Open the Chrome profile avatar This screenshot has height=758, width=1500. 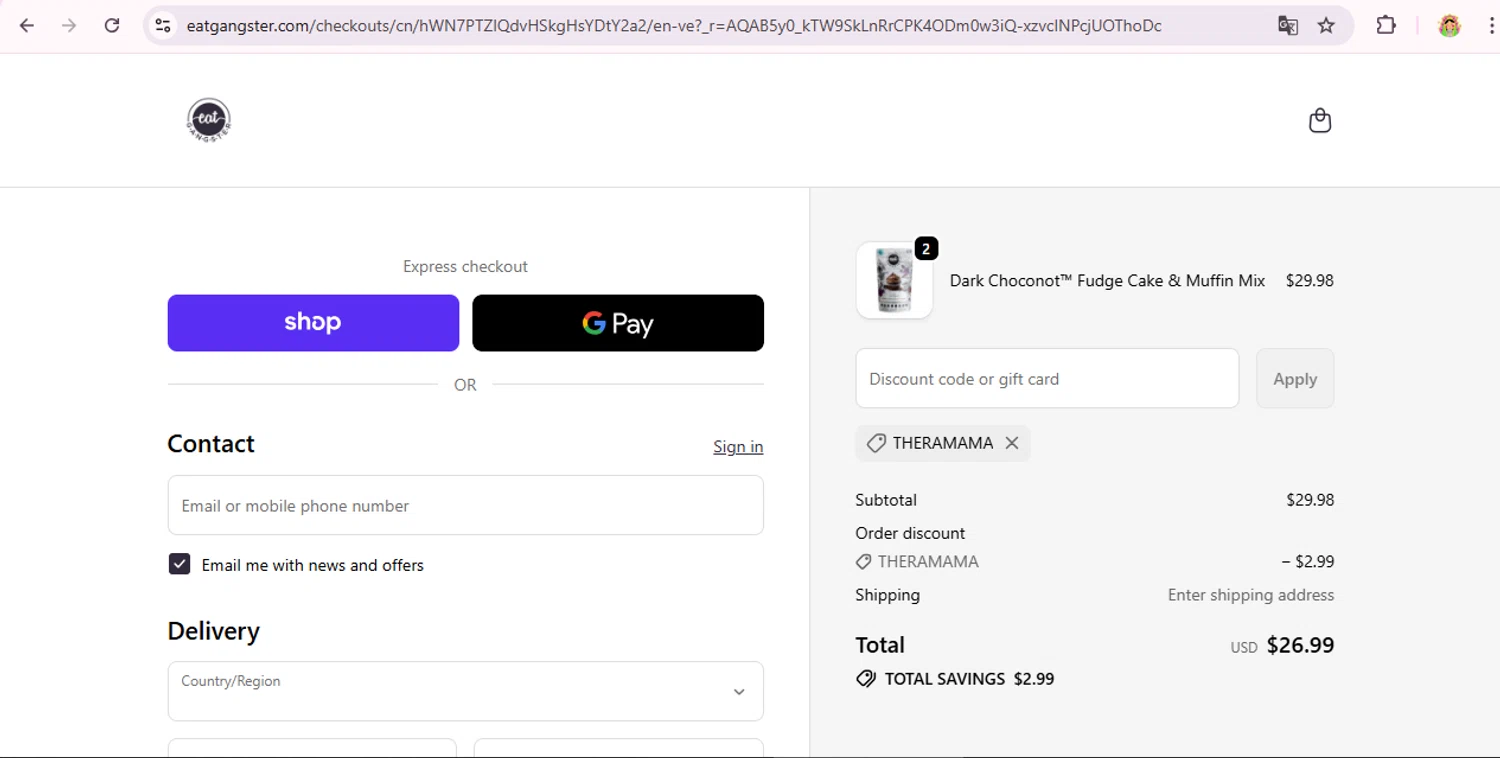coord(1449,26)
